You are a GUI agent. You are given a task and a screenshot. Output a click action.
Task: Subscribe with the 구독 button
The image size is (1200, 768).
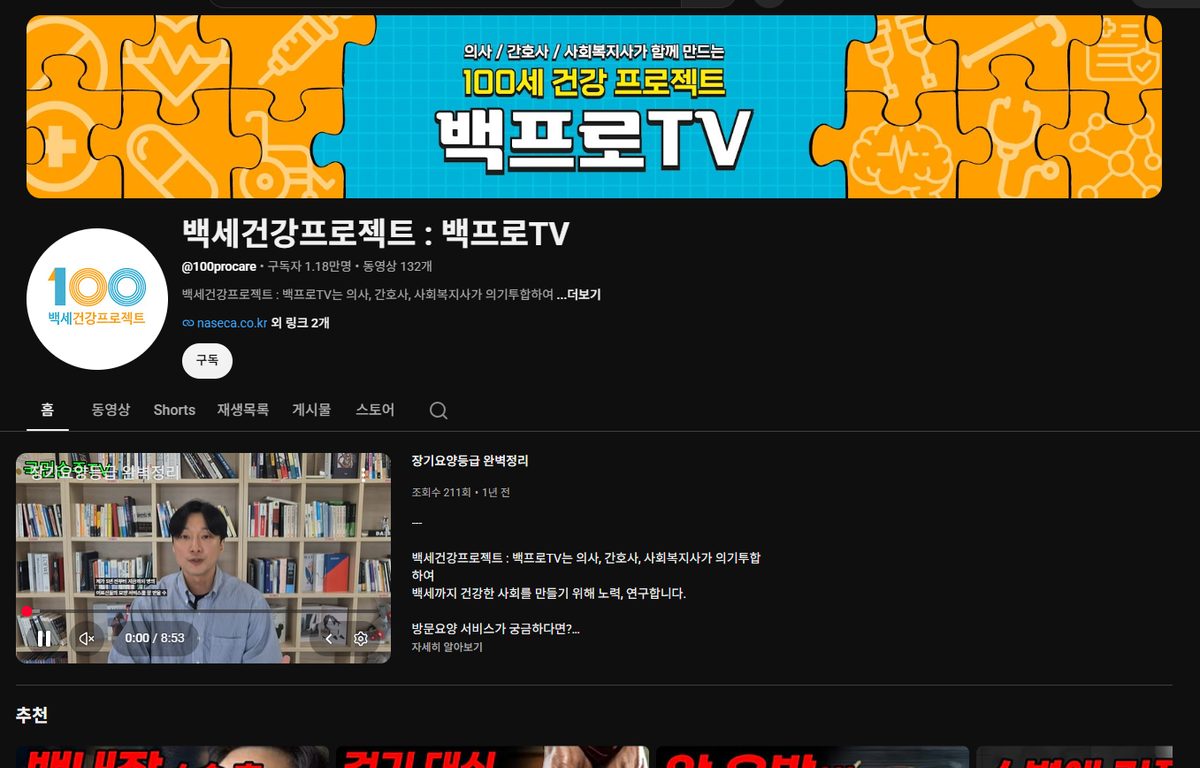(207, 361)
